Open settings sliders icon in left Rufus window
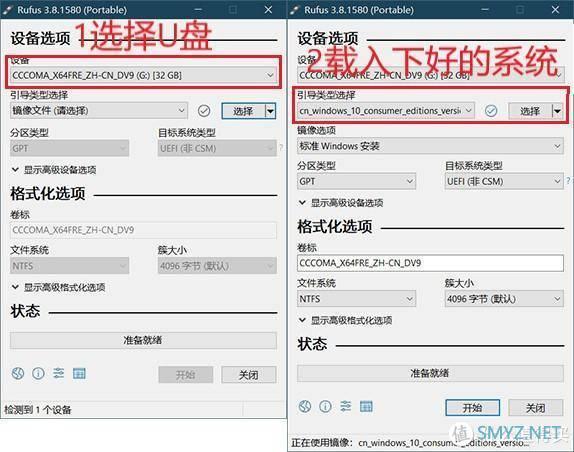The height and width of the screenshot is (452, 574). point(59,373)
